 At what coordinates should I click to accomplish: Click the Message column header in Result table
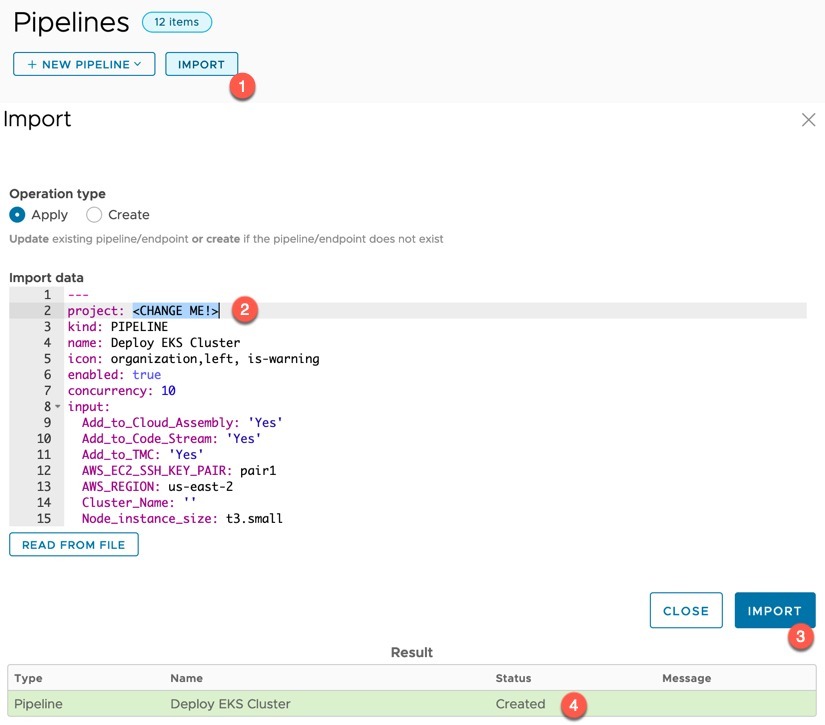pyautogui.click(x=687, y=678)
